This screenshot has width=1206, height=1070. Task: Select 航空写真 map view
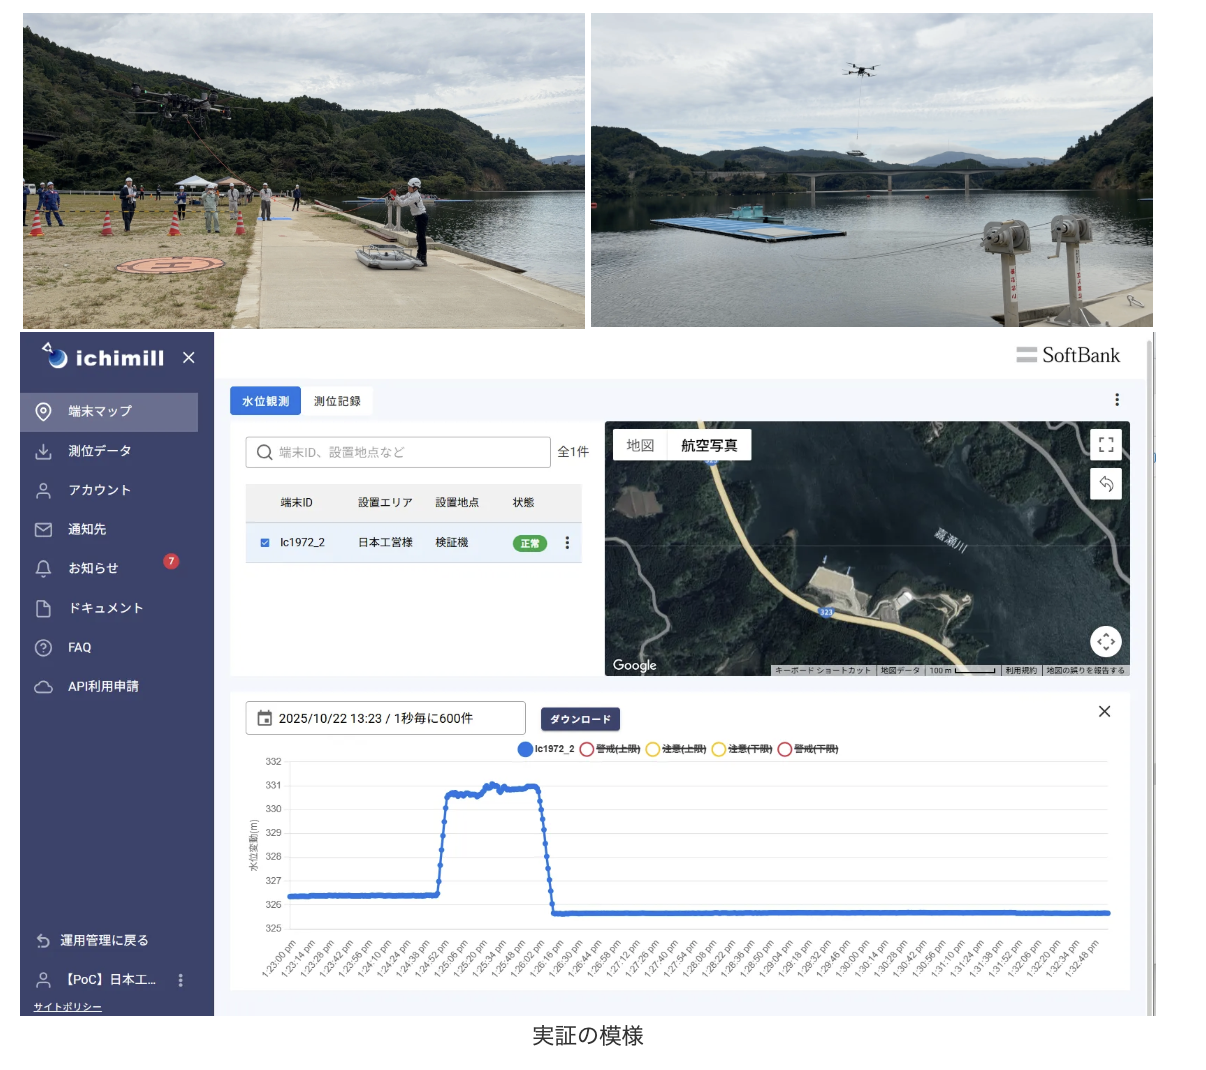(x=709, y=446)
